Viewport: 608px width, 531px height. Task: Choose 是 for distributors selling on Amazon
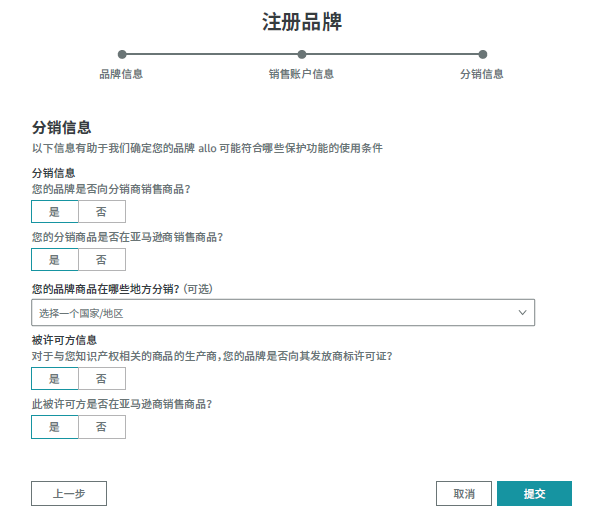55,259
